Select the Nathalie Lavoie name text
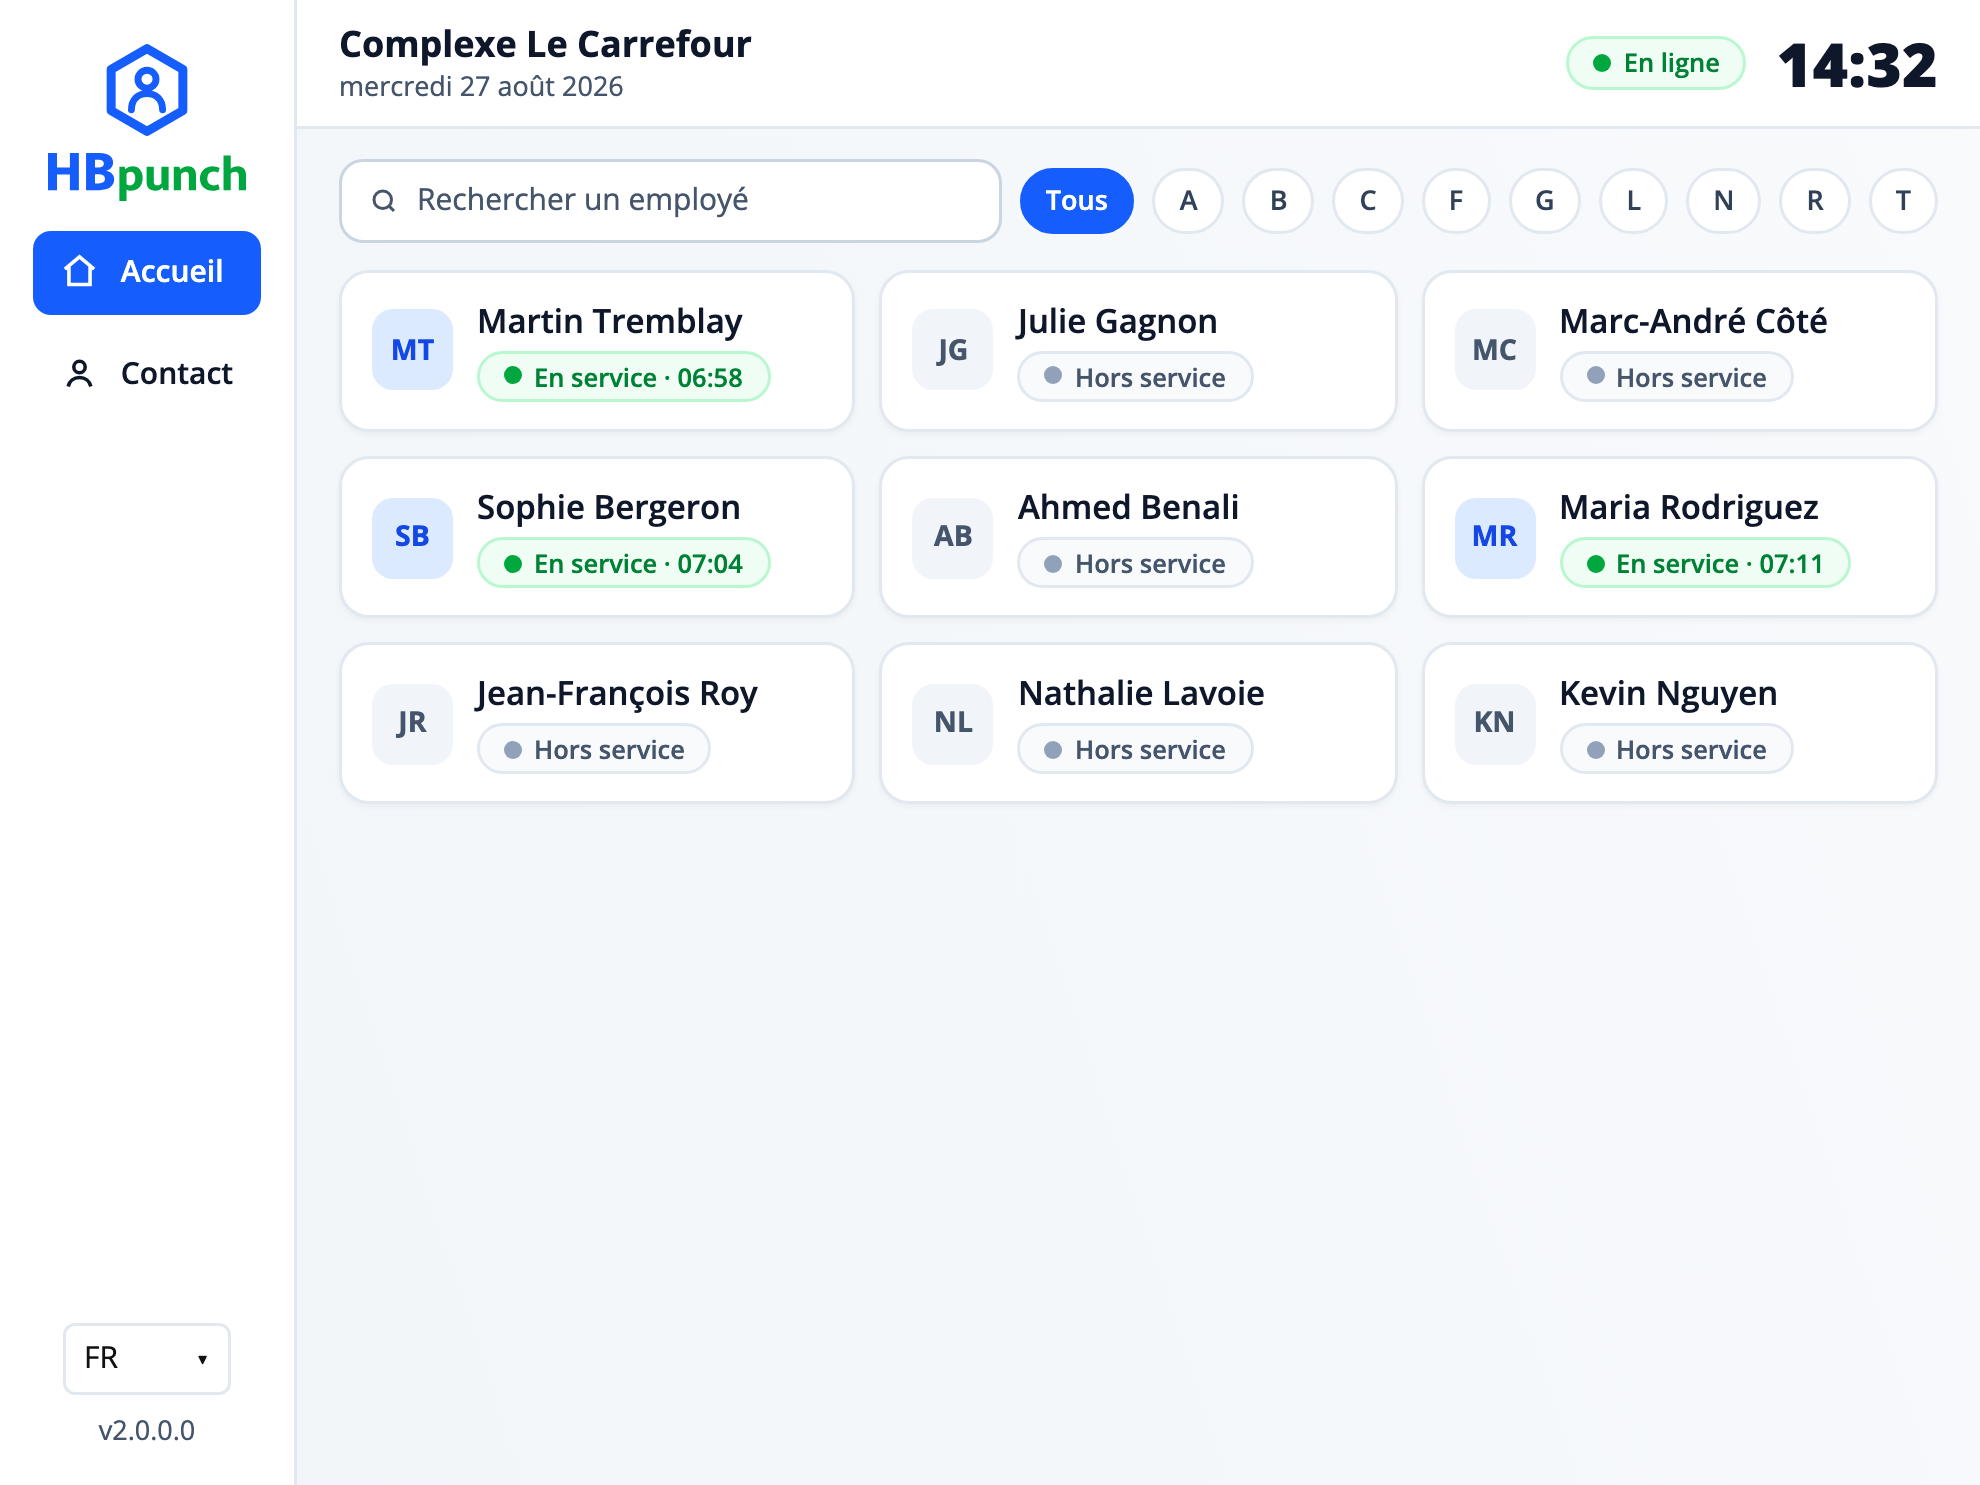The height and width of the screenshot is (1485, 1980). tap(1141, 693)
